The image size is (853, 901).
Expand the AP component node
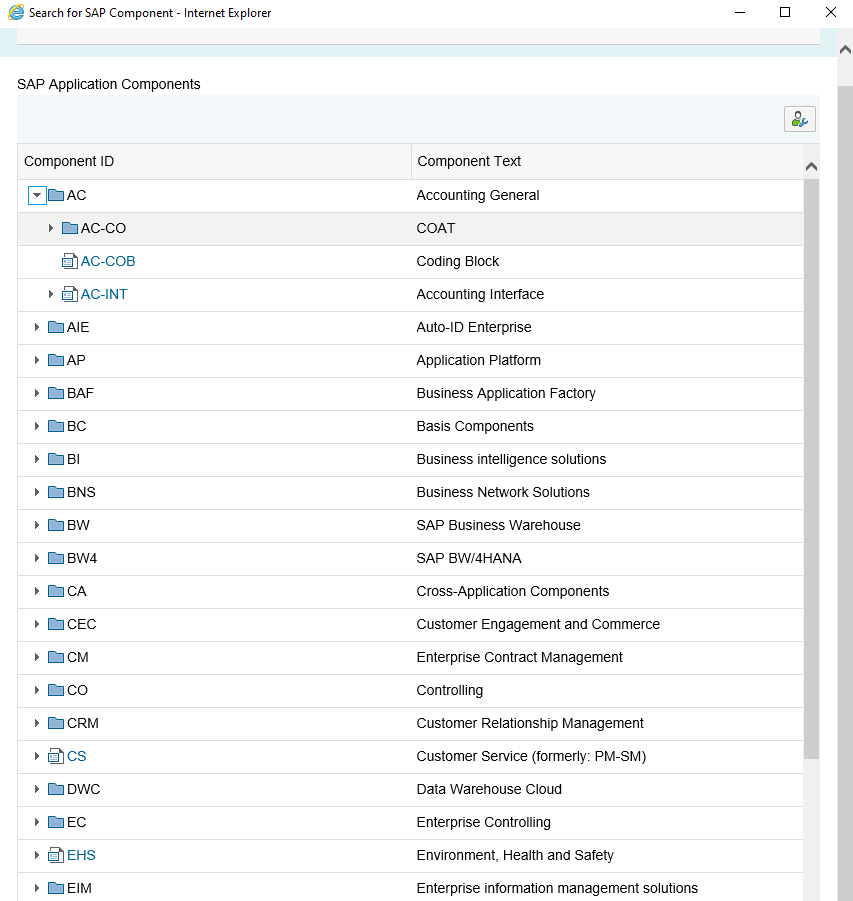click(x=37, y=360)
